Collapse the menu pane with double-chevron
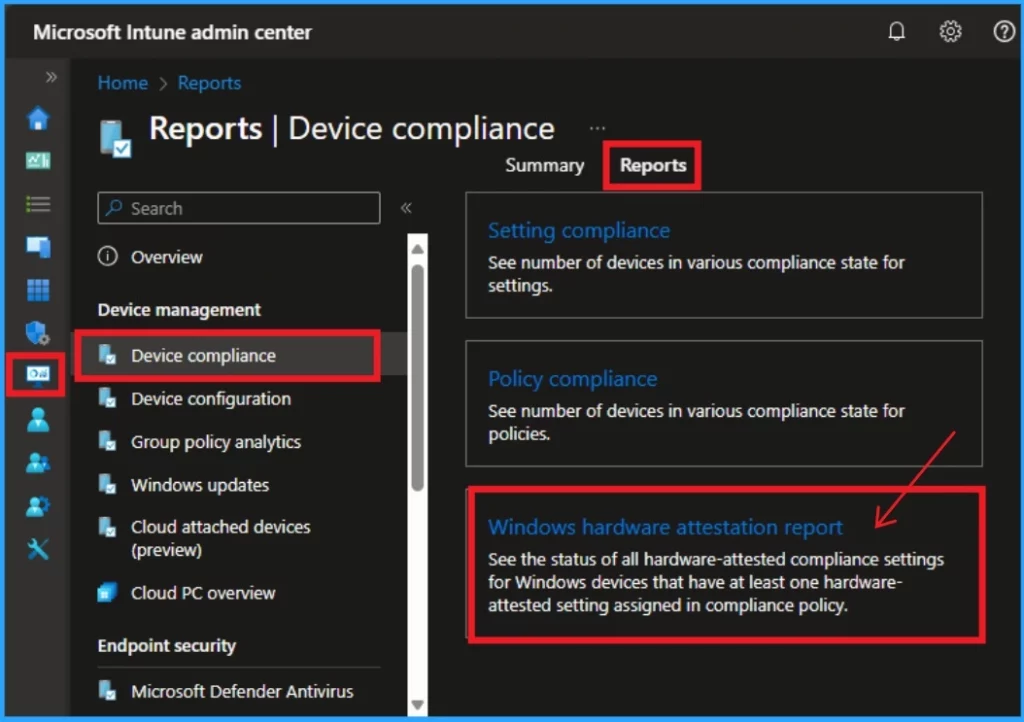Image resolution: width=1024 pixels, height=722 pixels. (406, 208)
